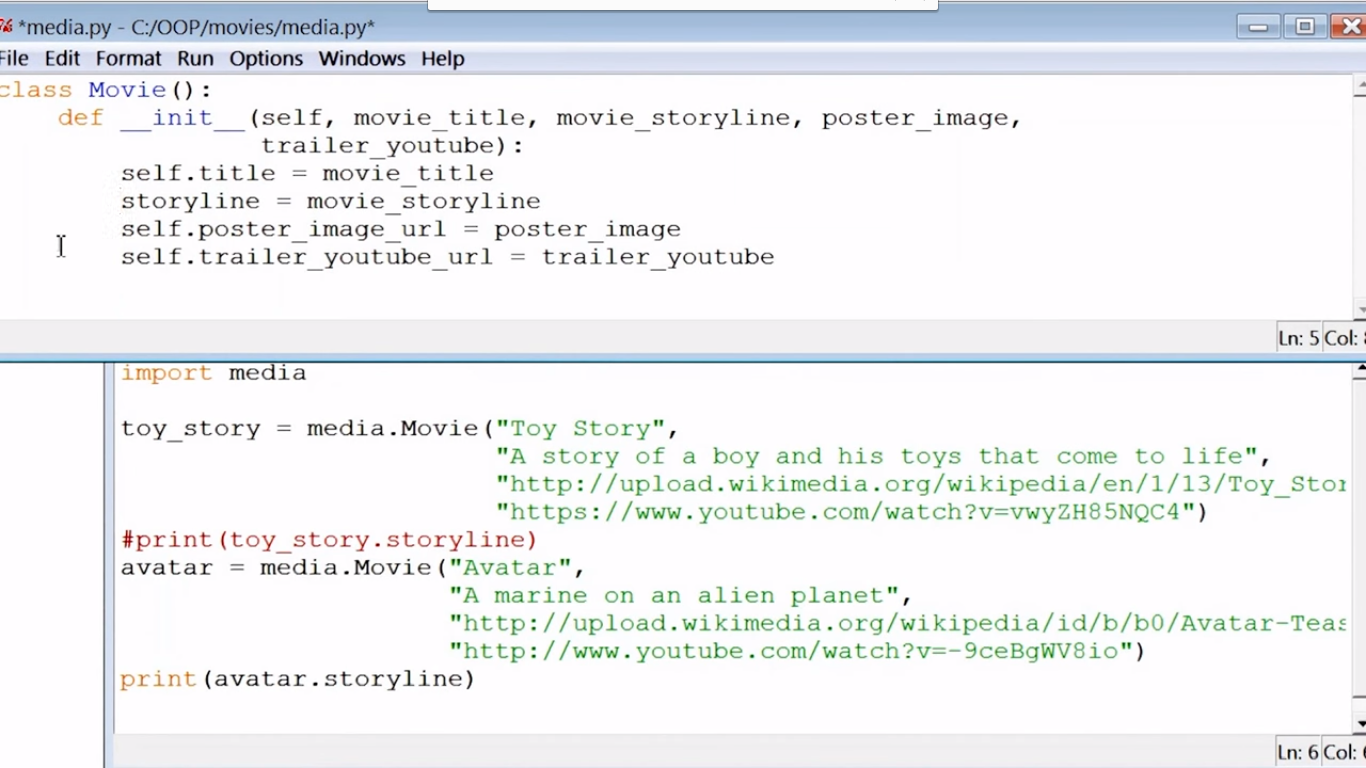Image resolution: width=1366 pixels, height=768 pixels.
Task: Click on 'self.poster_image_url = poster_image' line
Action: coord(401,230)
